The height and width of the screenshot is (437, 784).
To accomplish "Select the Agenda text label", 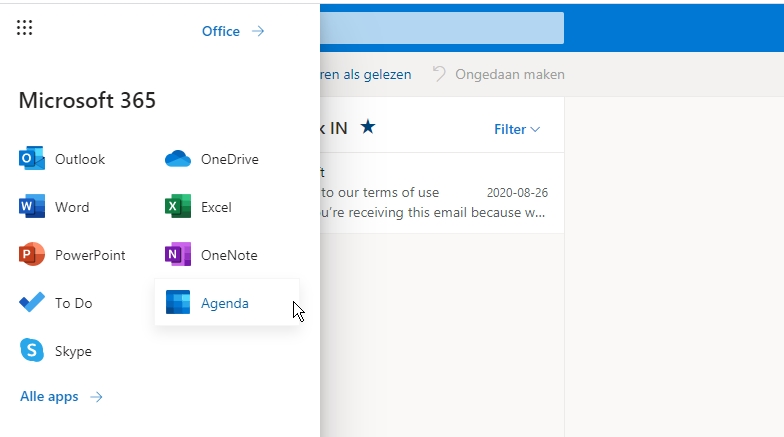I will [225, 303].
